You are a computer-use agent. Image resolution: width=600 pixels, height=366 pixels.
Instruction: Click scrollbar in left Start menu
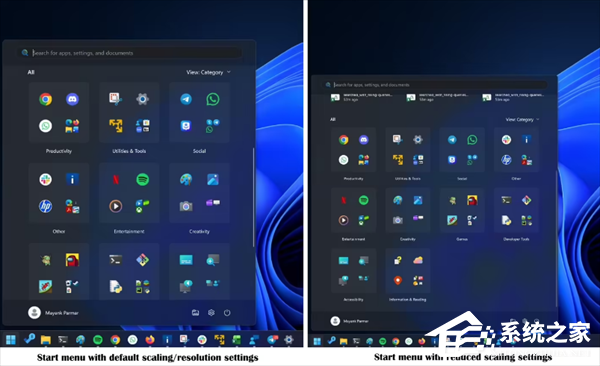253,197
